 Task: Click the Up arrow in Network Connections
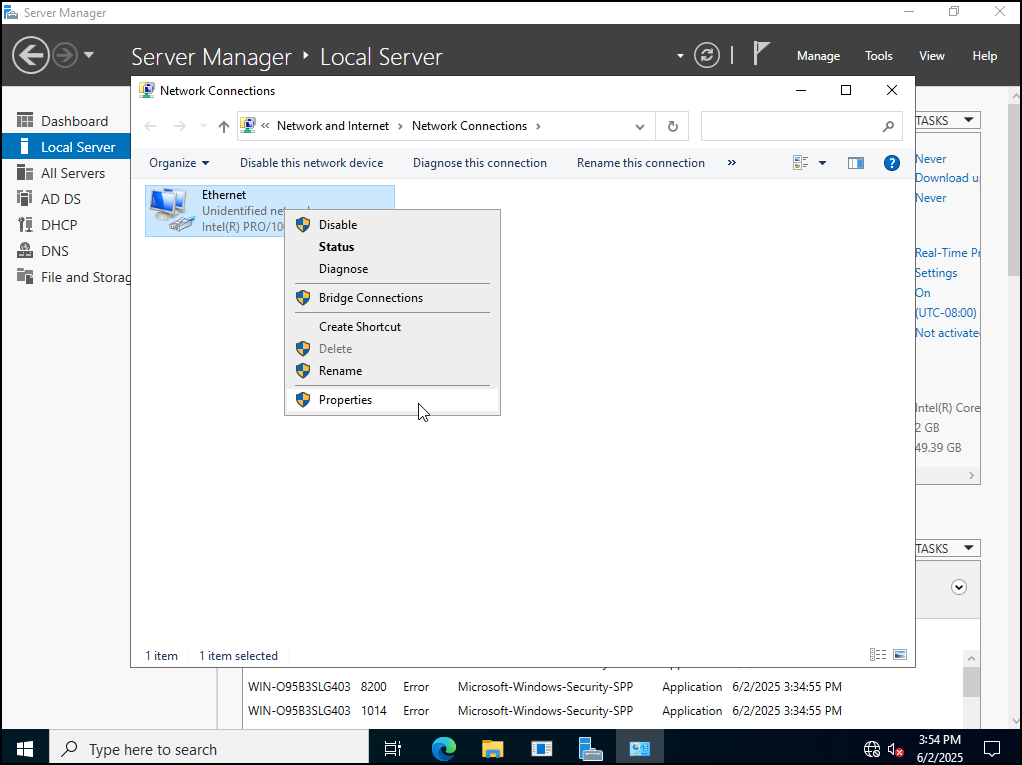(224, 126)
